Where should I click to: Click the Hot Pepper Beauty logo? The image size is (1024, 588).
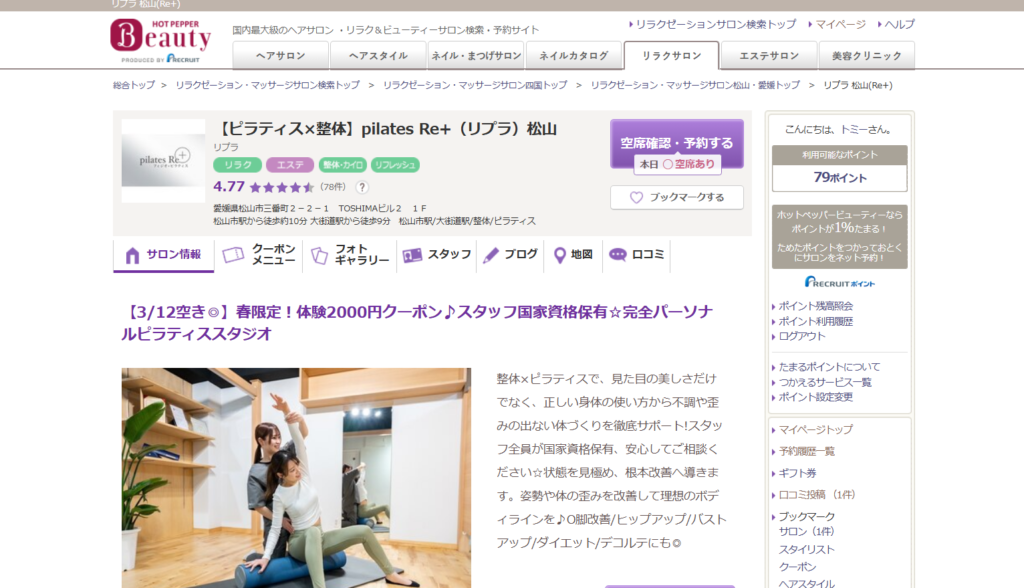click(x=160, y=39)
